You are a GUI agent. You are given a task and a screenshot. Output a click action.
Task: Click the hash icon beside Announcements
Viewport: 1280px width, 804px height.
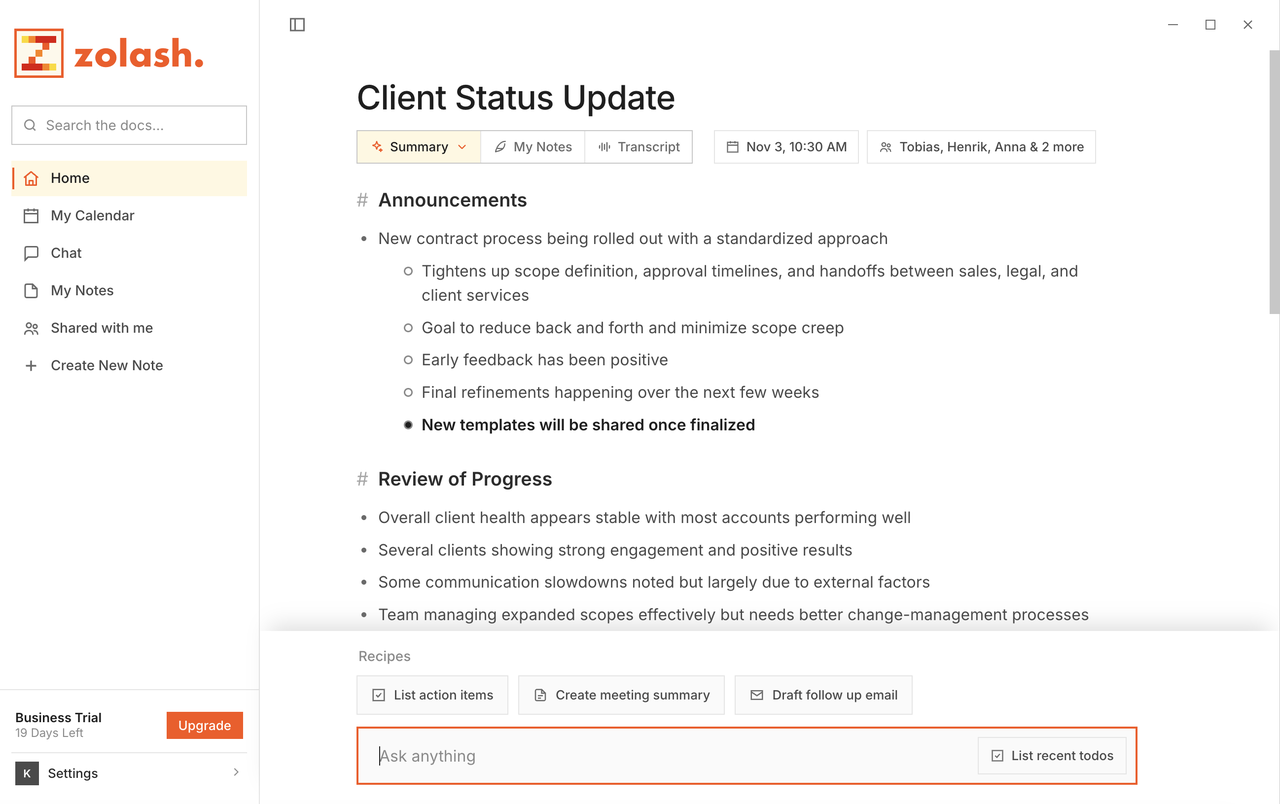(363, 201)
